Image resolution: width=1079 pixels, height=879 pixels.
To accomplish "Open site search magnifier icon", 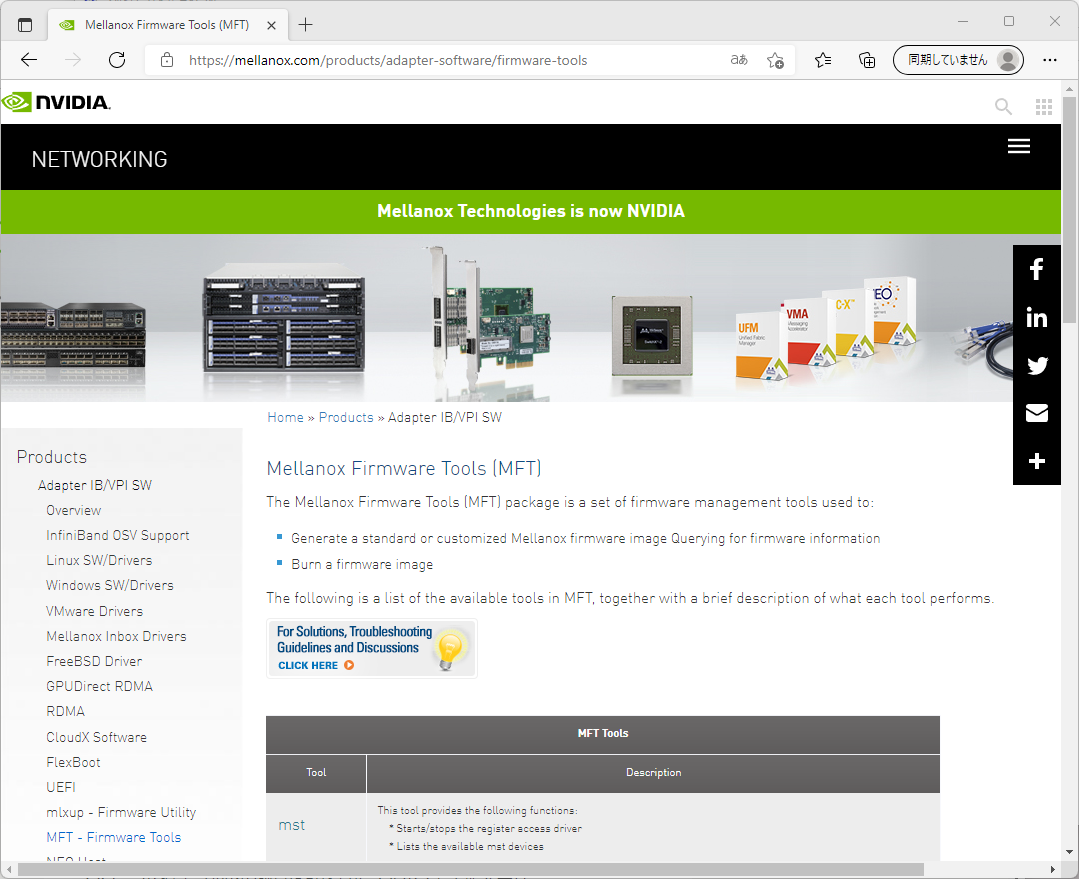I will coord(1003,107).
